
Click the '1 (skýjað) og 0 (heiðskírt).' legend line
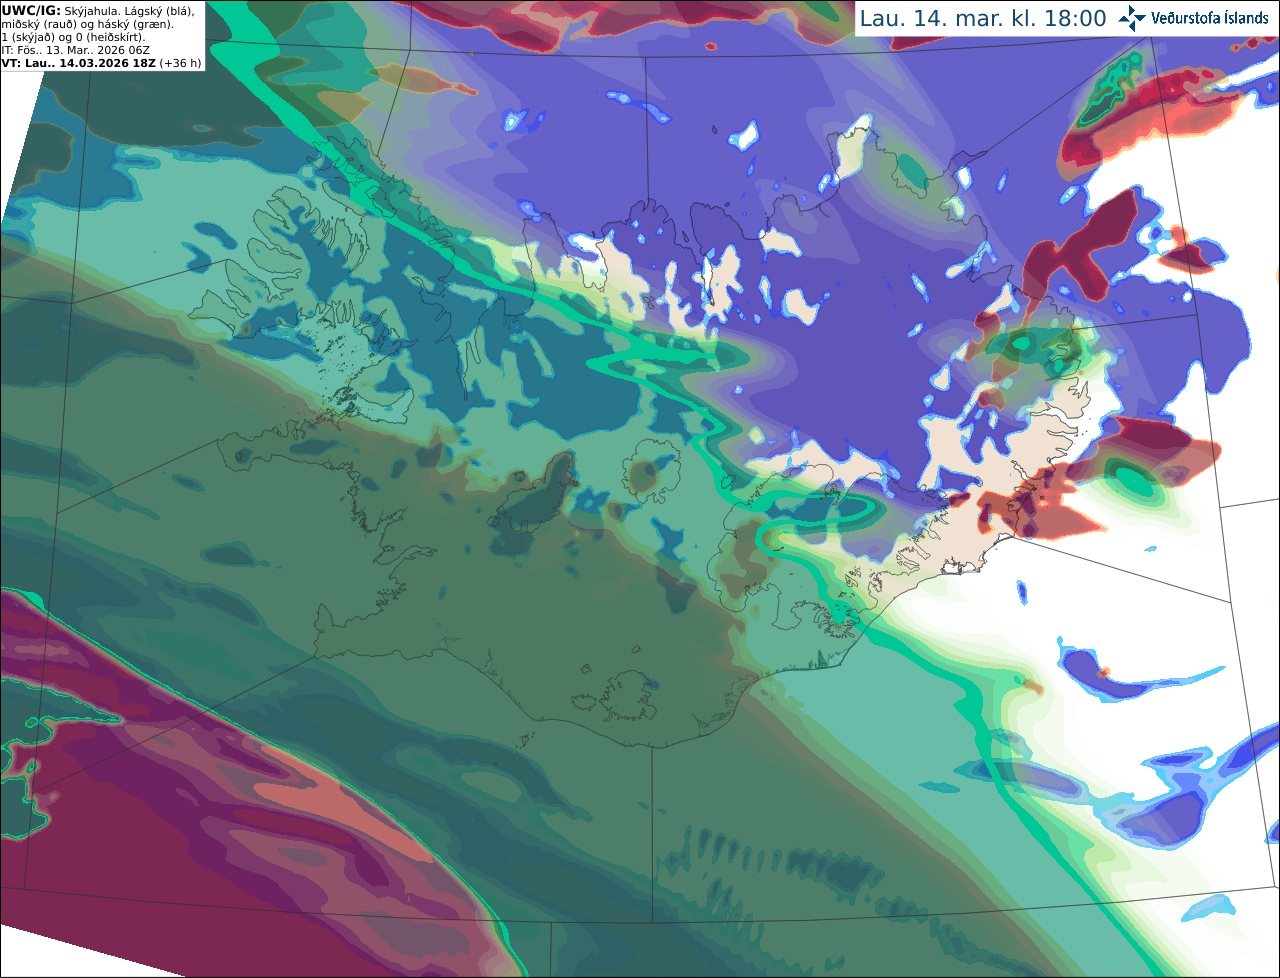(74, 36)
